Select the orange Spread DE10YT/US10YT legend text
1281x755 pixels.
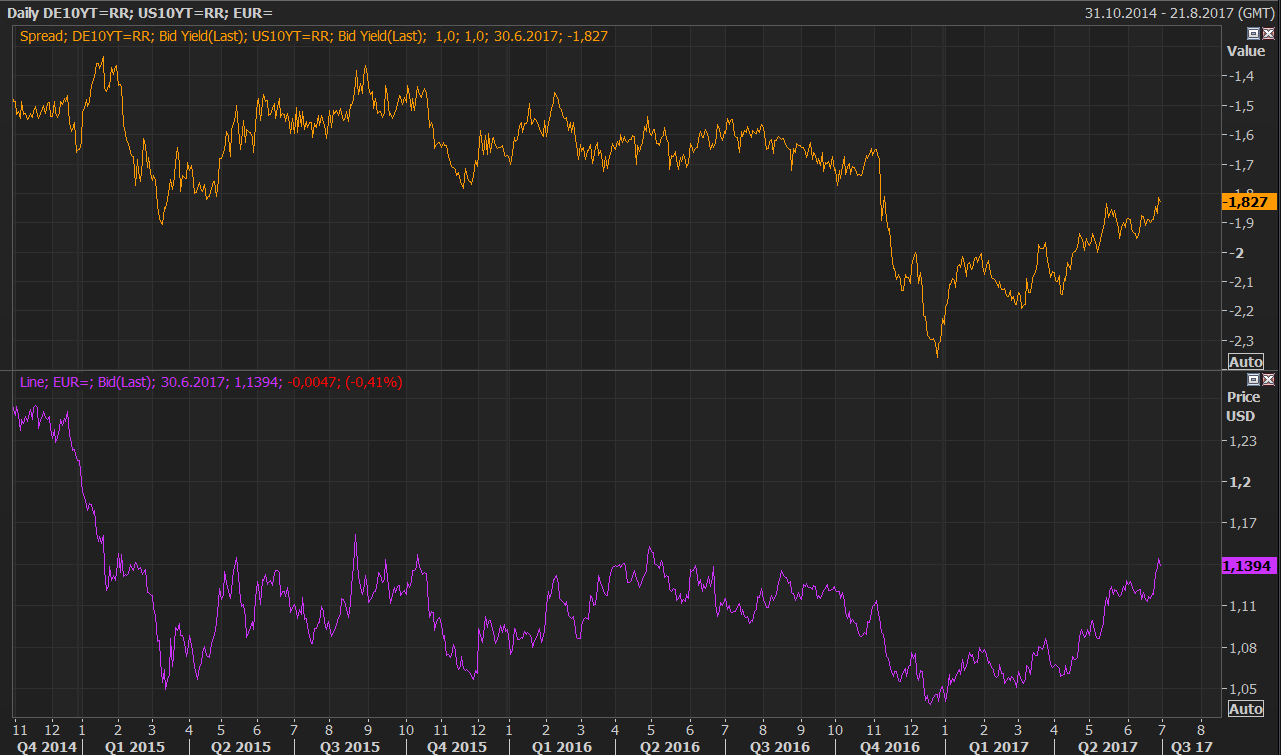pyautogui.click(x=314, y=36)
